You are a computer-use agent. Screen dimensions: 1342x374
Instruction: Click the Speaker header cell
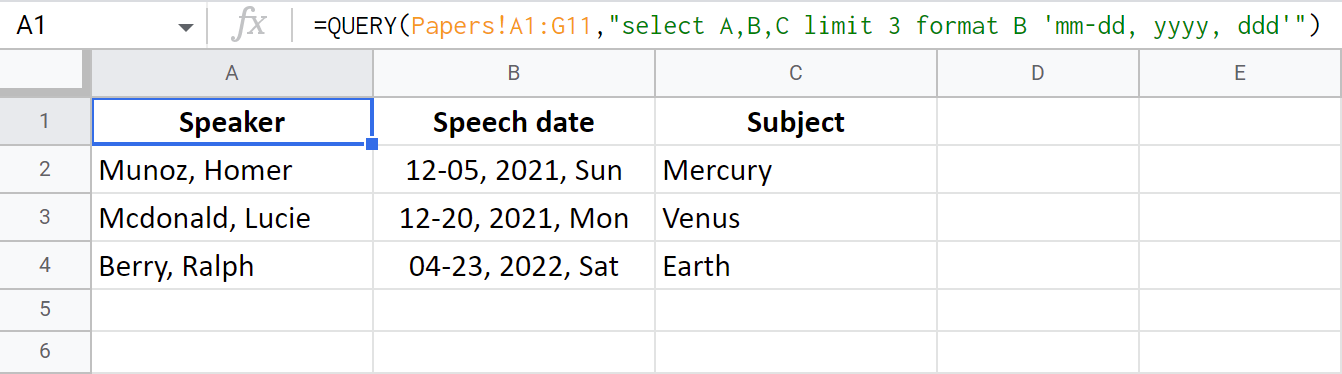[x=232, y=122]
